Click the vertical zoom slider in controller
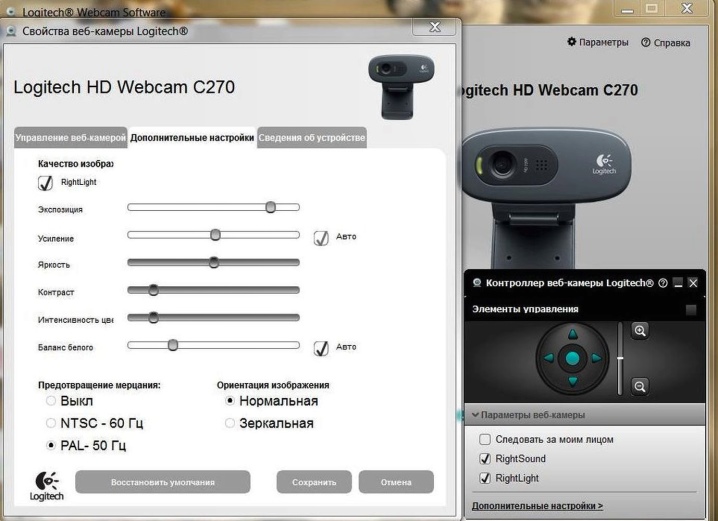718x521 pixels. click(620, 358)
